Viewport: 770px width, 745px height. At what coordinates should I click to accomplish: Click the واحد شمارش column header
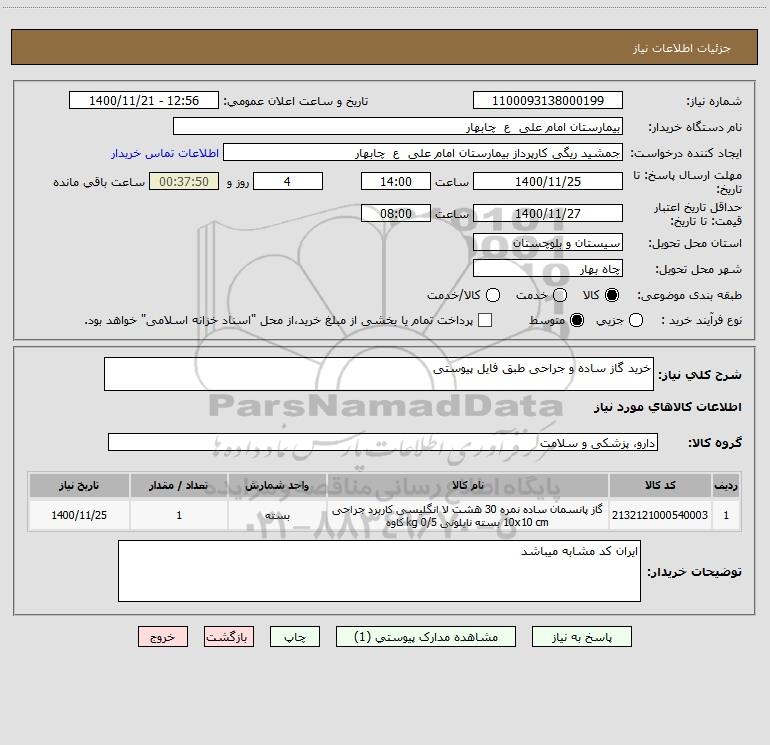tap(277, 485)
